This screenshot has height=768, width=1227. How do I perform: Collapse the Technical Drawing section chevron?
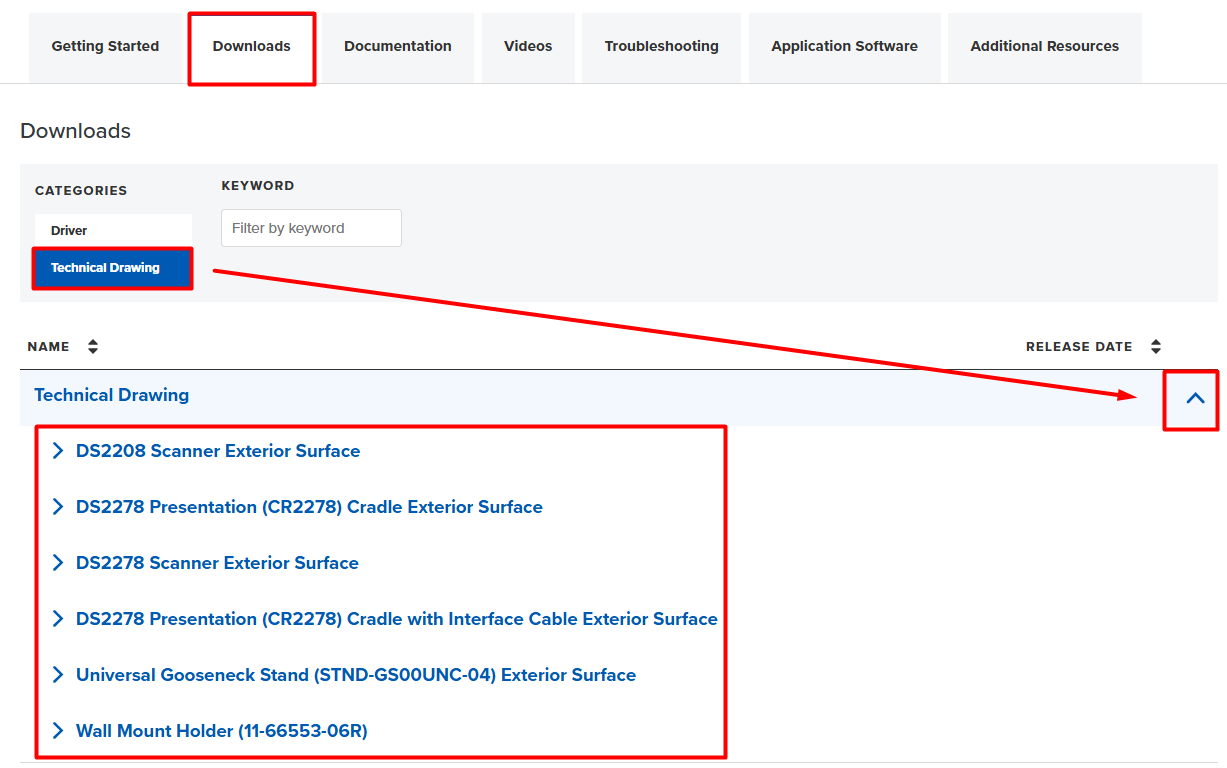1192,398
